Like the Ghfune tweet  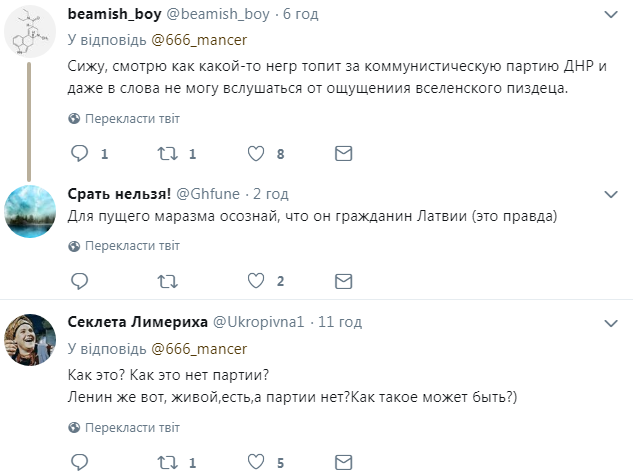tap(255, 280)
